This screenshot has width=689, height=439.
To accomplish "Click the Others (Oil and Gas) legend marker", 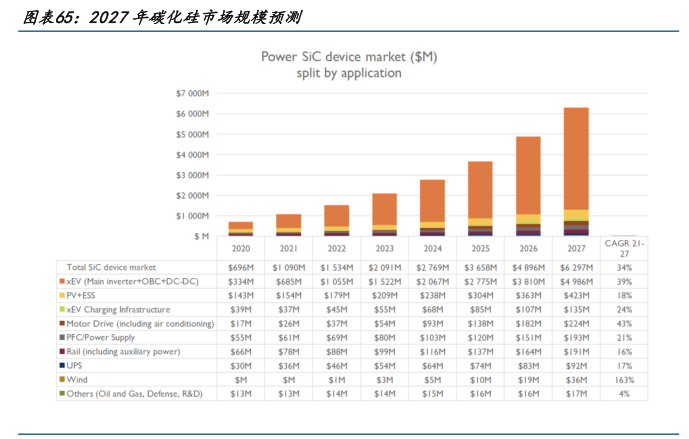I will coord(62,394).
